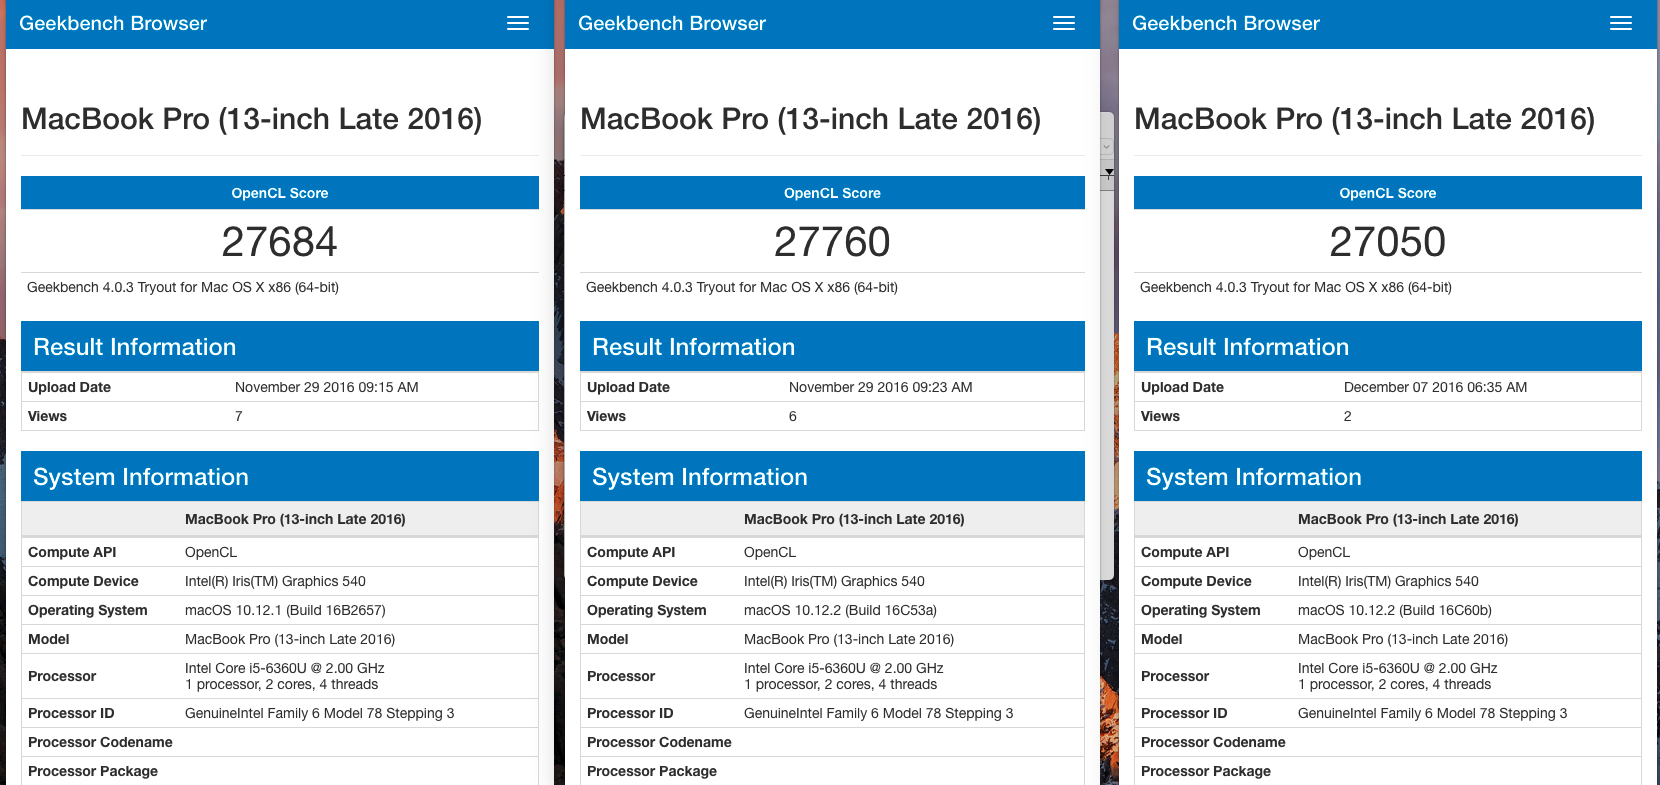Click Geekbench Browser logo in the 27760 window
This screenshot has width=1660, height=785.
click(672, 23)
